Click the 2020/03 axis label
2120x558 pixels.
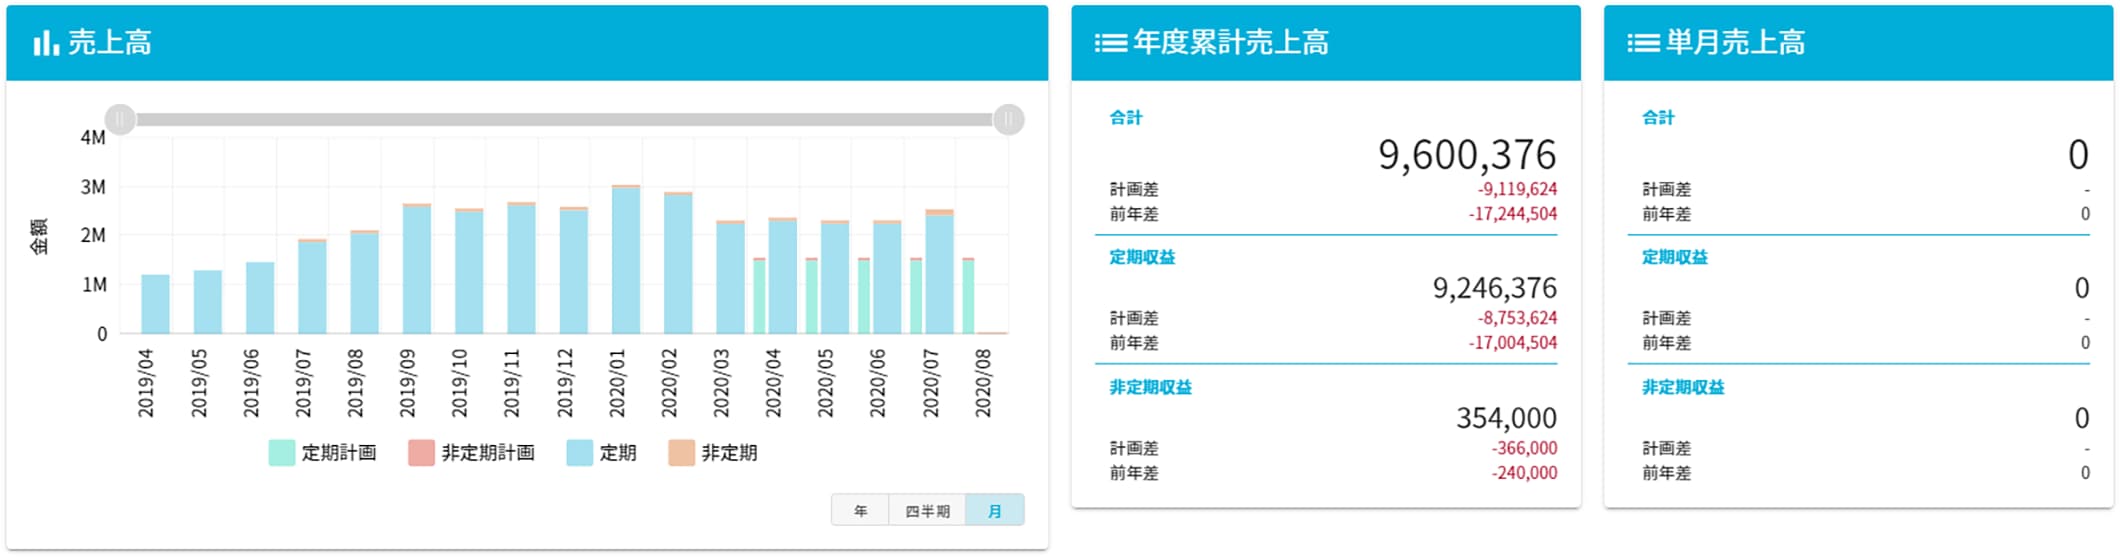pos(721,383)
